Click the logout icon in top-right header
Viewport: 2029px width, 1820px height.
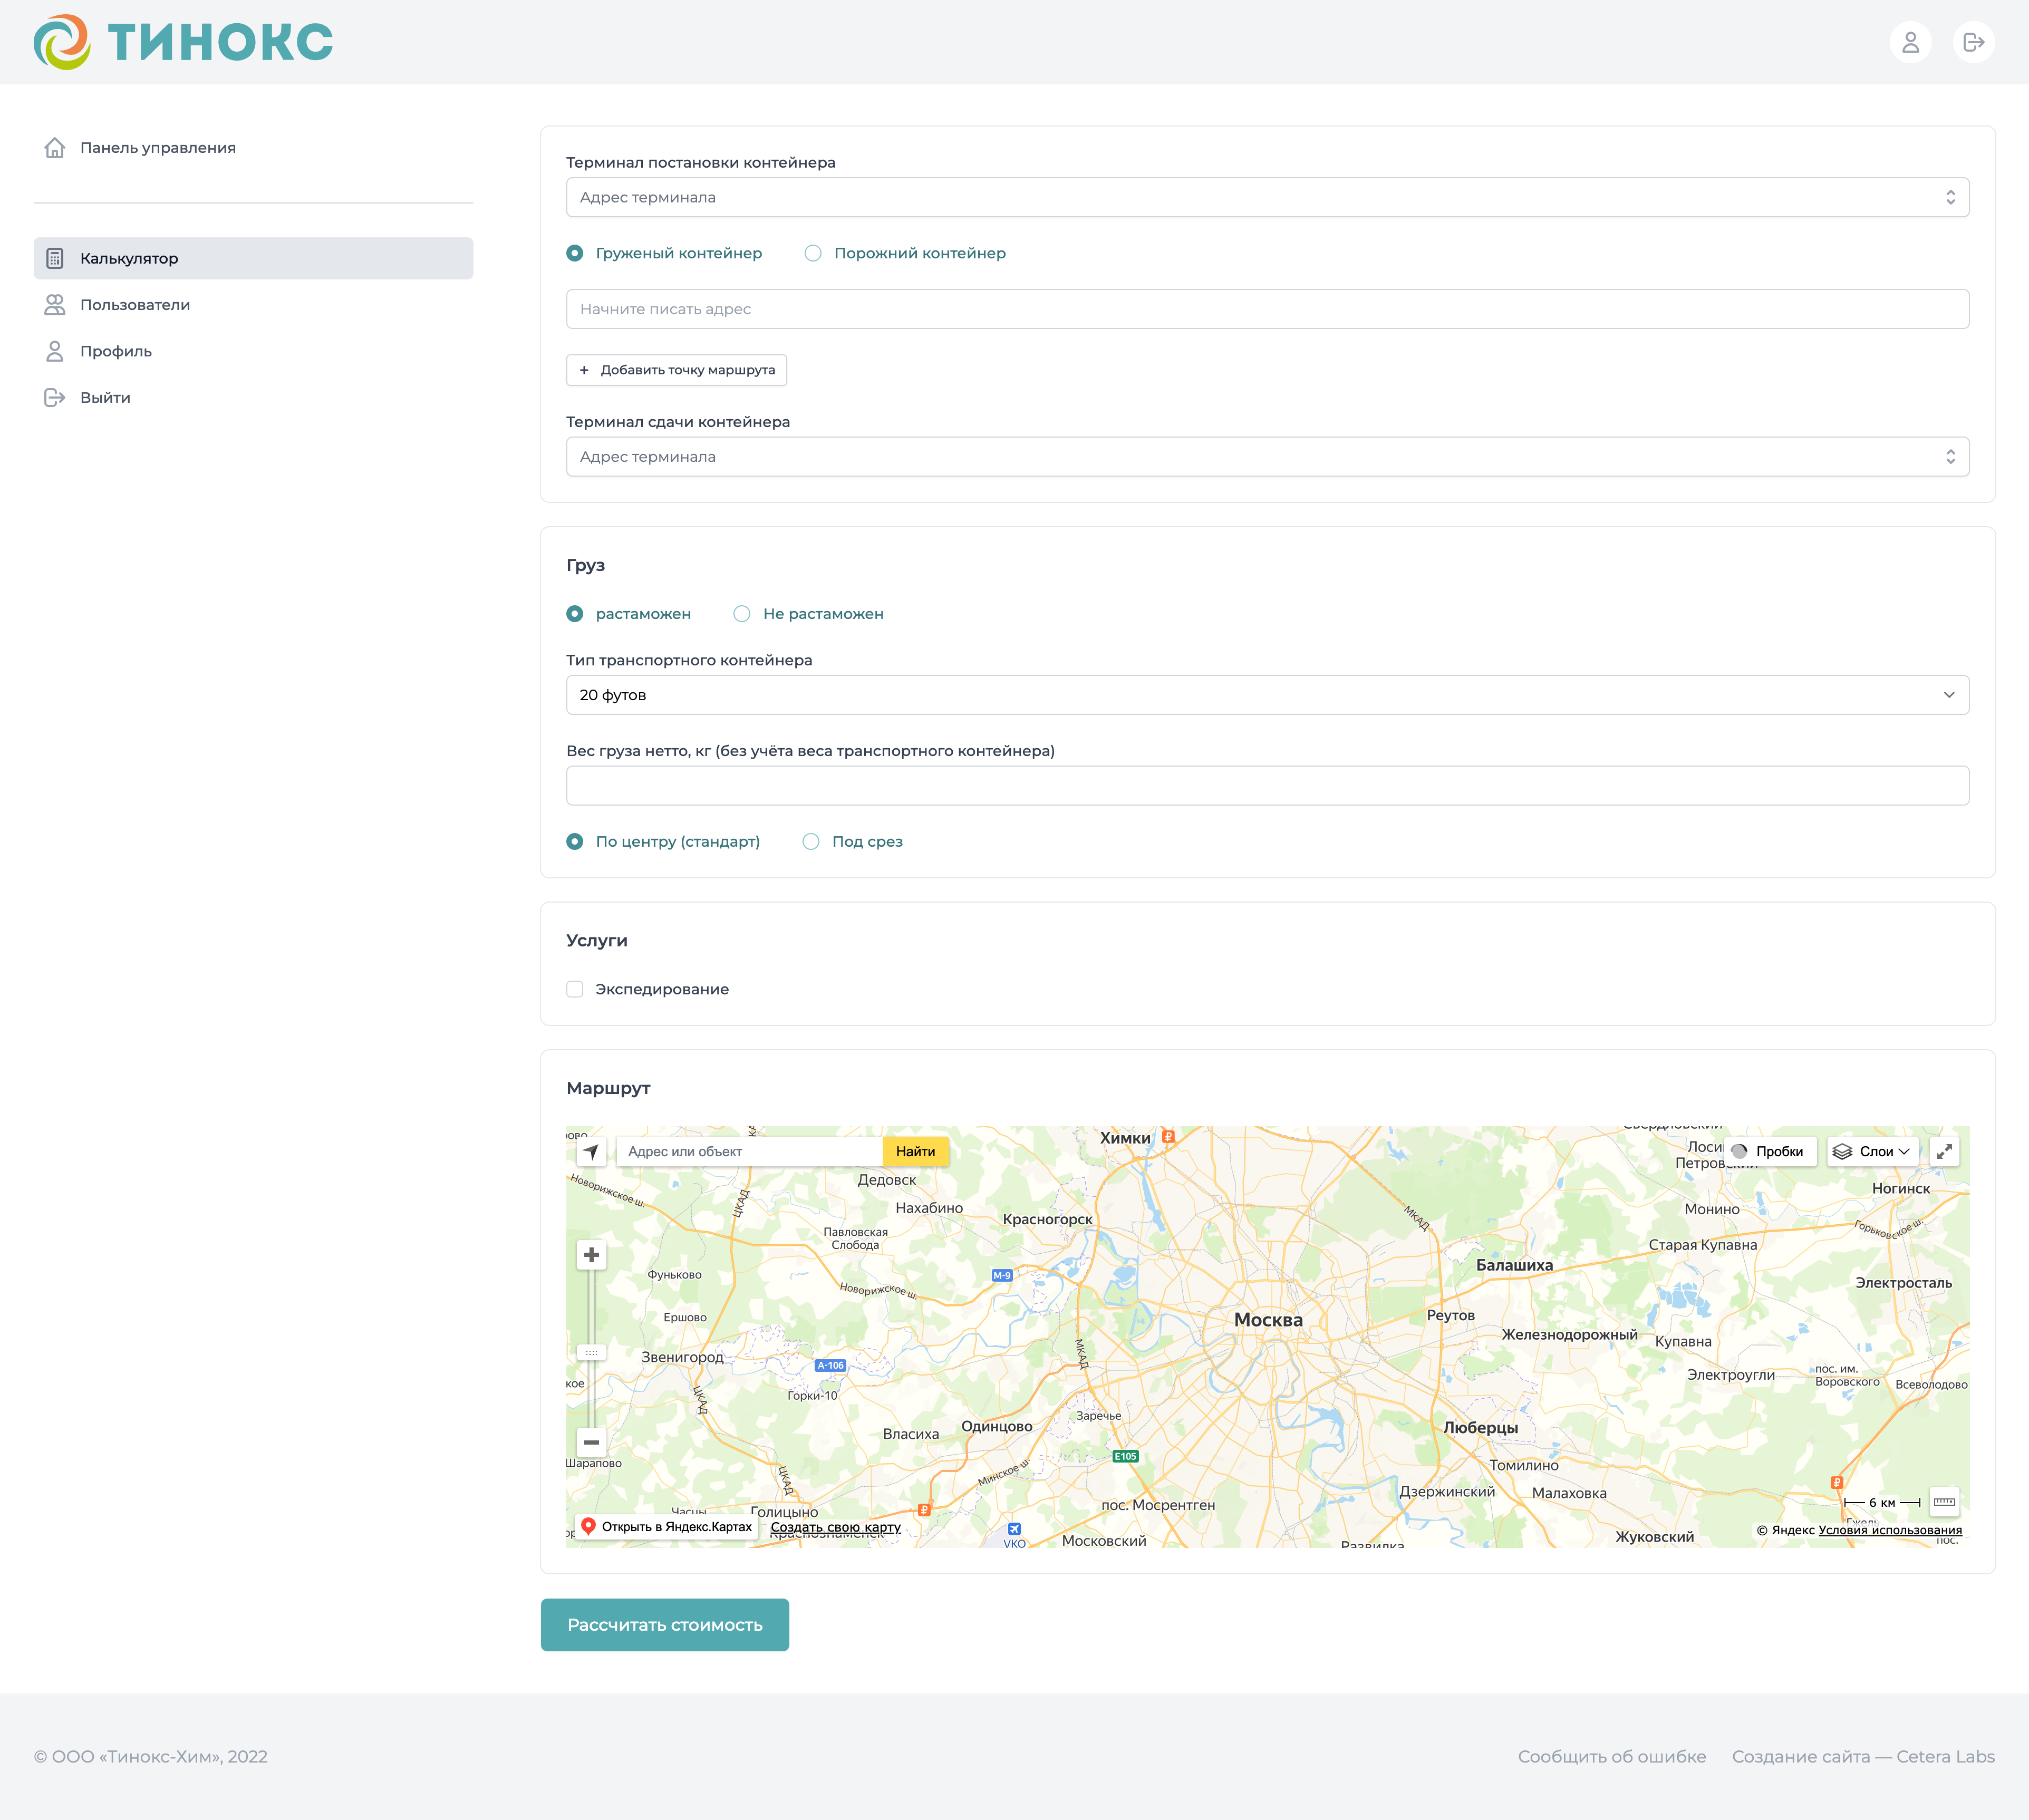pos(1973,42)
